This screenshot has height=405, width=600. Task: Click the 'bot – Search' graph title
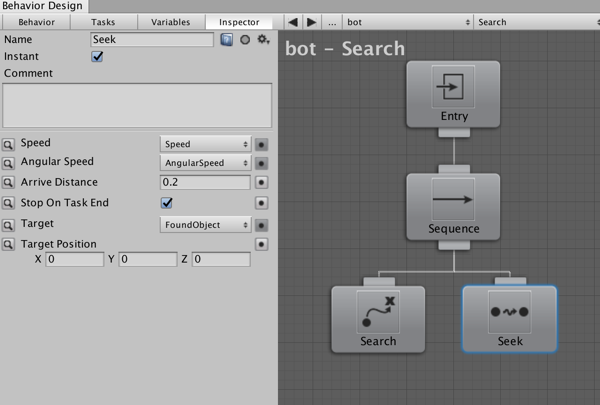coord(345,49)
